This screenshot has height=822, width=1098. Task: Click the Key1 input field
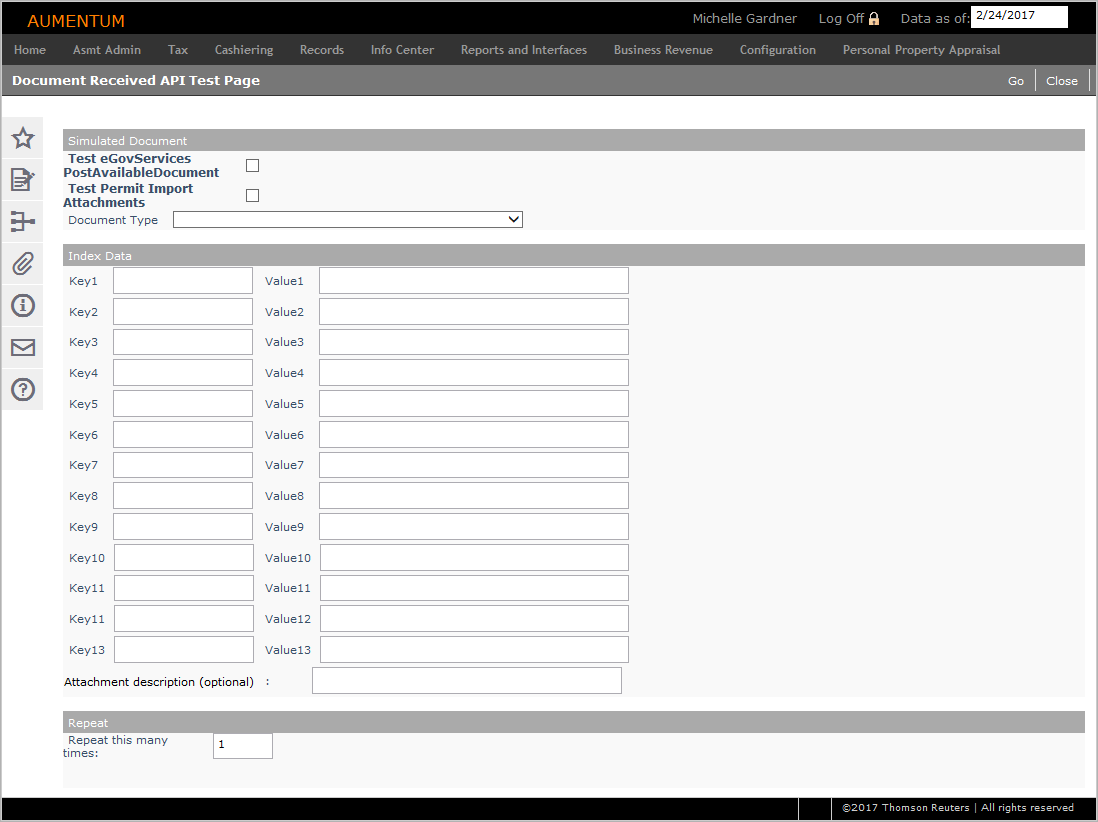[183, 281]
